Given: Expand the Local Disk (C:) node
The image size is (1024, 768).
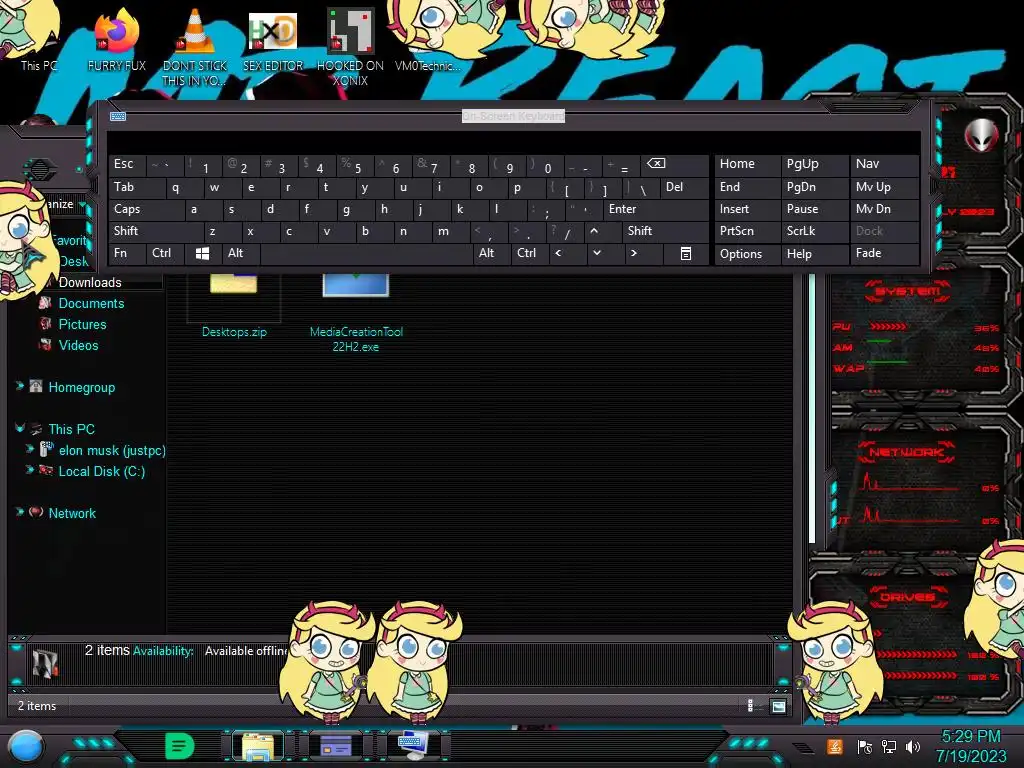Looking at the screenshot, I should (x=29, y=470).
